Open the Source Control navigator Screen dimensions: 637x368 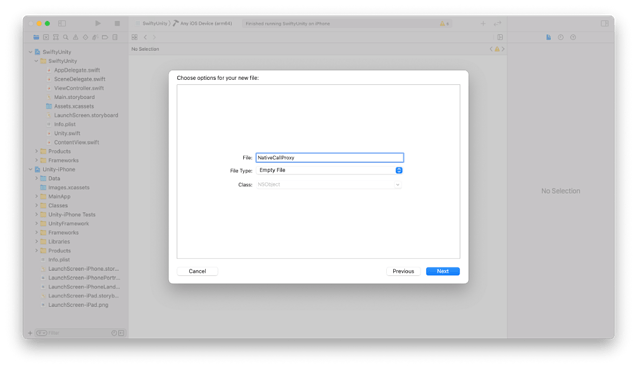[x=46, y=37]
